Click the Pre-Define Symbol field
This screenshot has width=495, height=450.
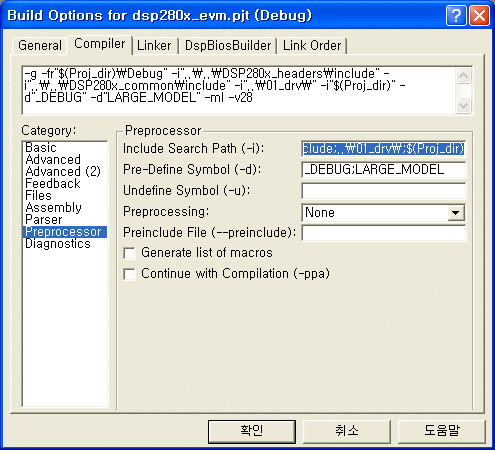[x=383, y=170]
